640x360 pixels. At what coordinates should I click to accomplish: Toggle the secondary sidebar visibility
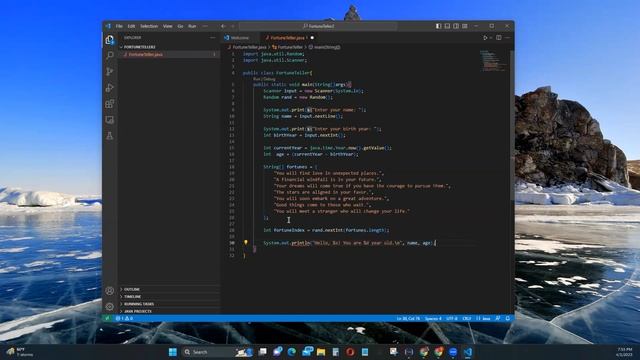[x=456, y=26]
